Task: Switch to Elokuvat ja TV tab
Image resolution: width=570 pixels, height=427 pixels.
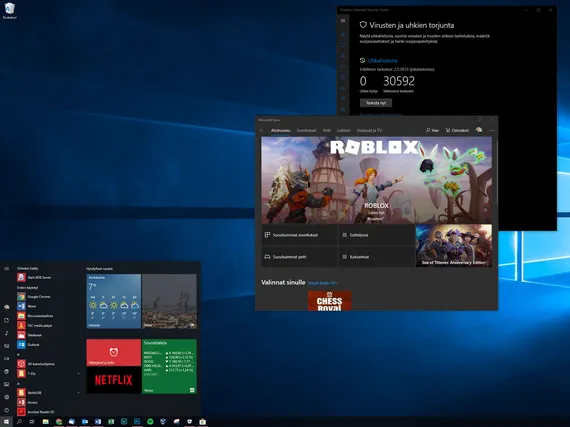Action: pyautogui.click(x=369, y=130)
